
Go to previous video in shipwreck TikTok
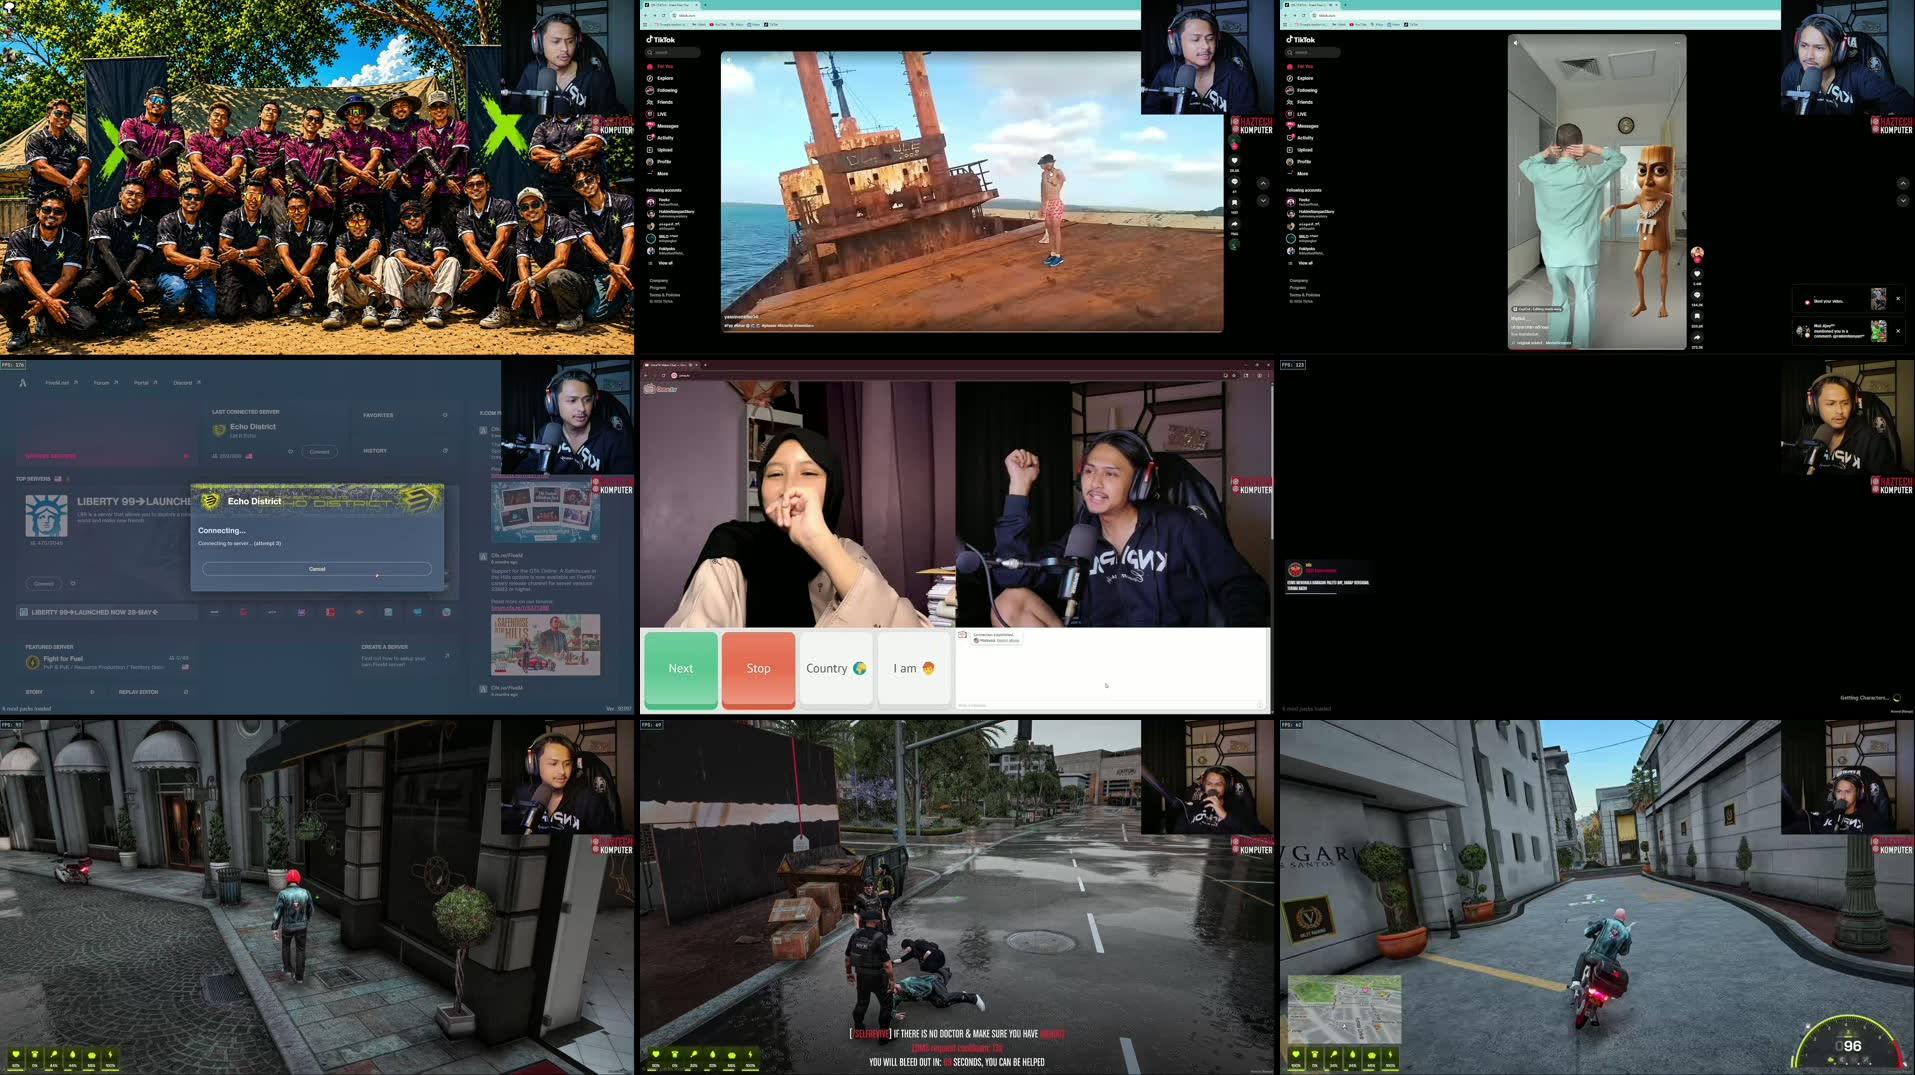point(1262,183)
